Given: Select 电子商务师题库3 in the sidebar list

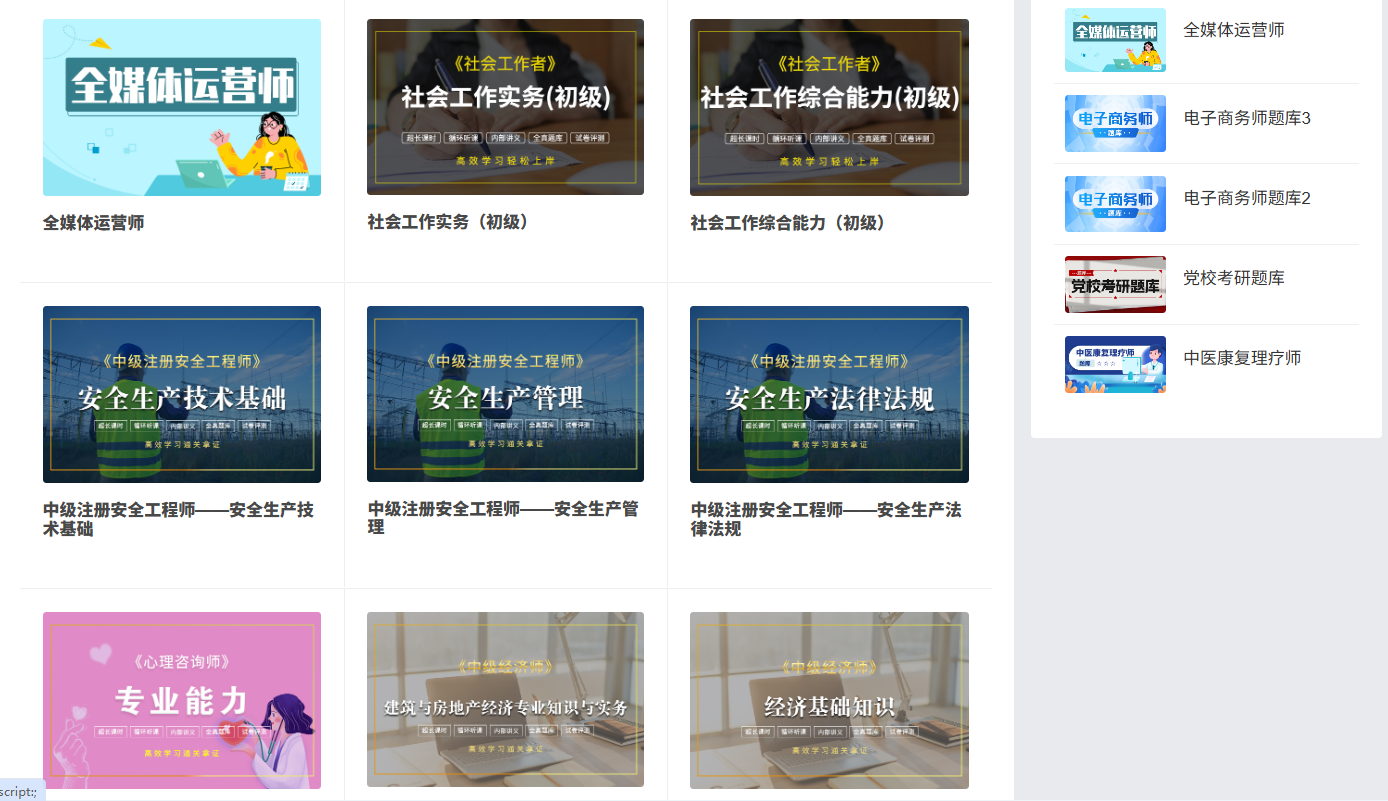Looking at the screenshot, I should pyautogui.click(x=1247, y=119).
